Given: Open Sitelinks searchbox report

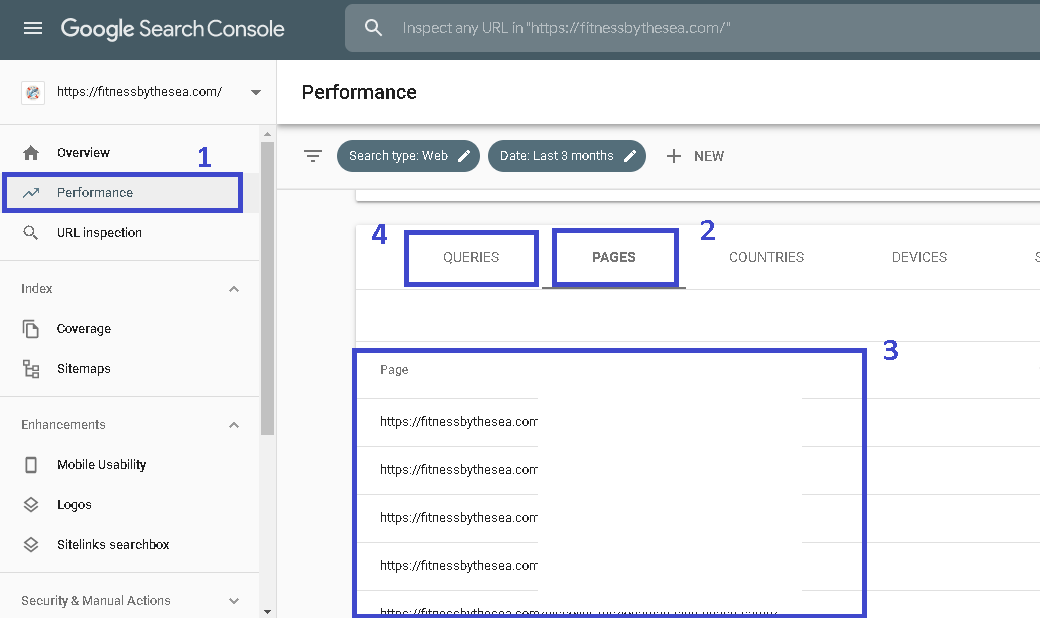Looking at the screenshot, I should [x=113, y=544].
